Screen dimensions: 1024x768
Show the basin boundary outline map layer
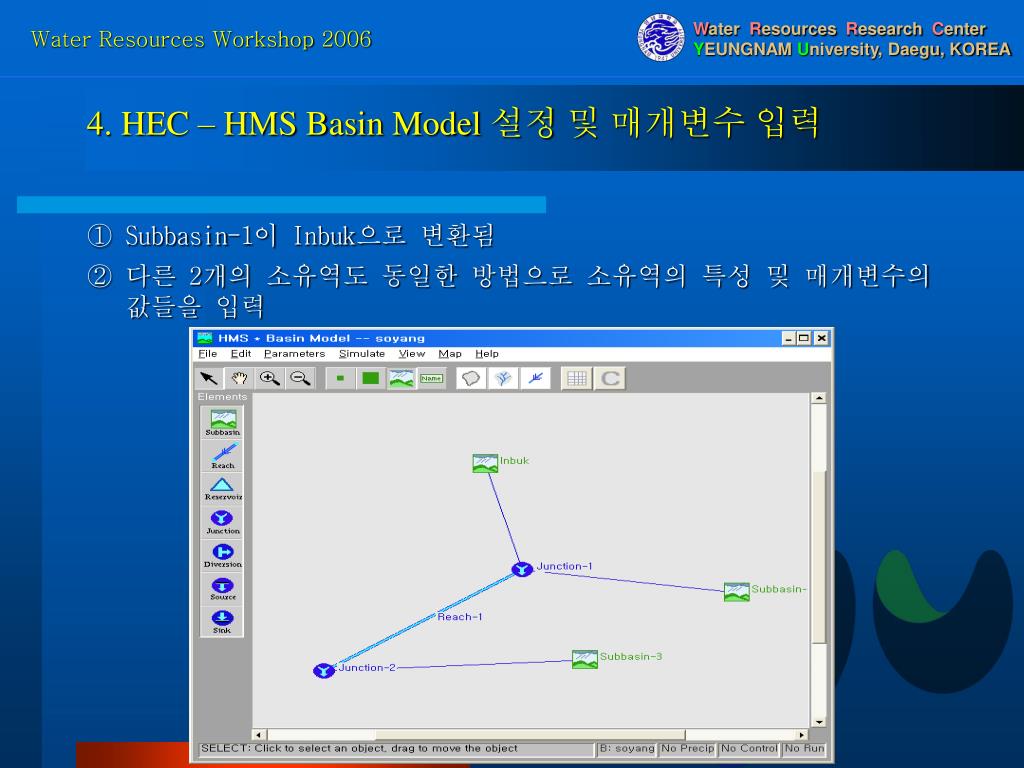471,378
